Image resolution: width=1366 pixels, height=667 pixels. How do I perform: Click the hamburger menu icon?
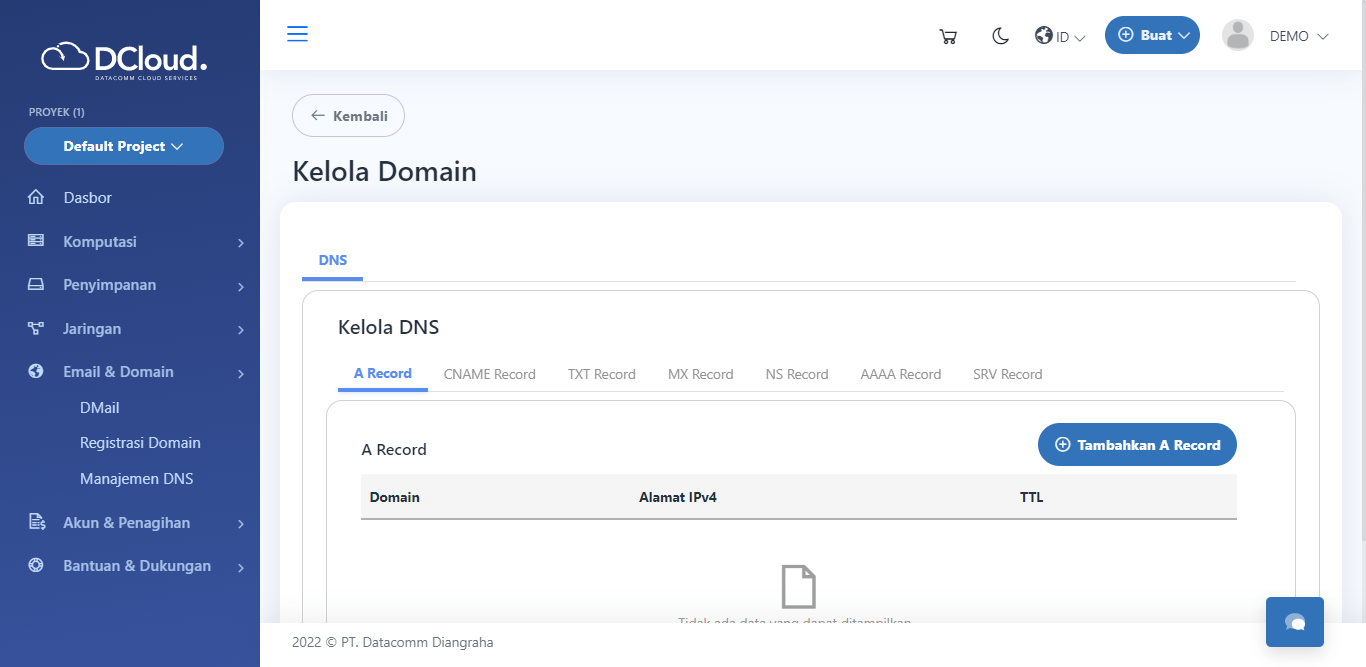[x=297, y=34]
